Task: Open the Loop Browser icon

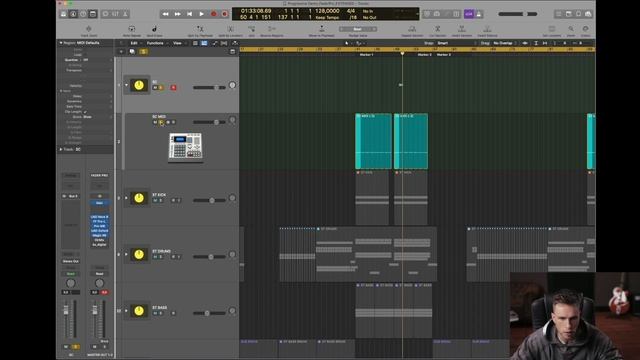Action: pyautogui.click(x=578, y=14)
